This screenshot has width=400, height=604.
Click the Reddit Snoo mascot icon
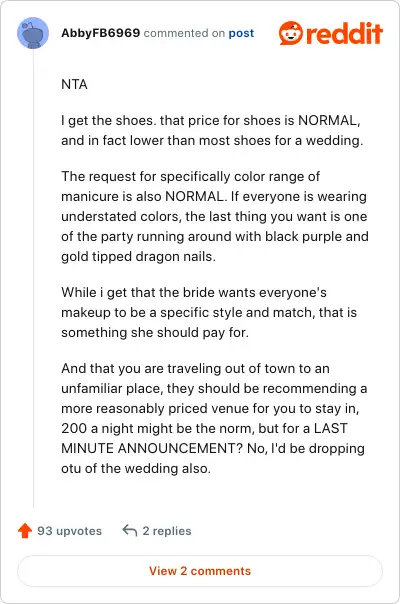point(291,33)
